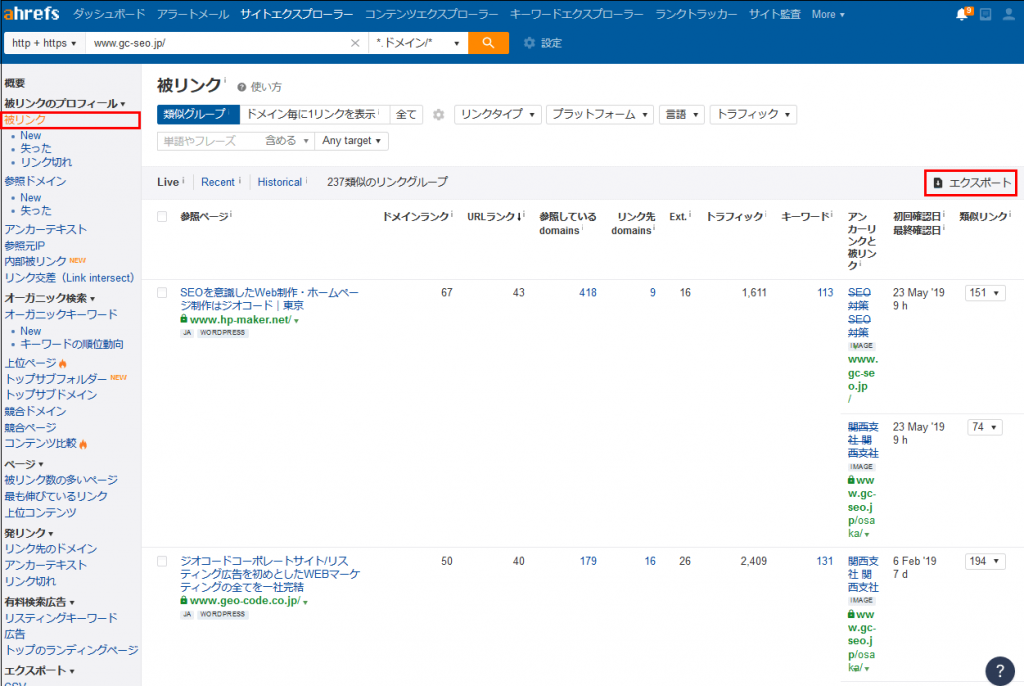Open the notifications bell icon
Image resolution: width=1024 pixels, height=686 pixels.
pos(961,14)
